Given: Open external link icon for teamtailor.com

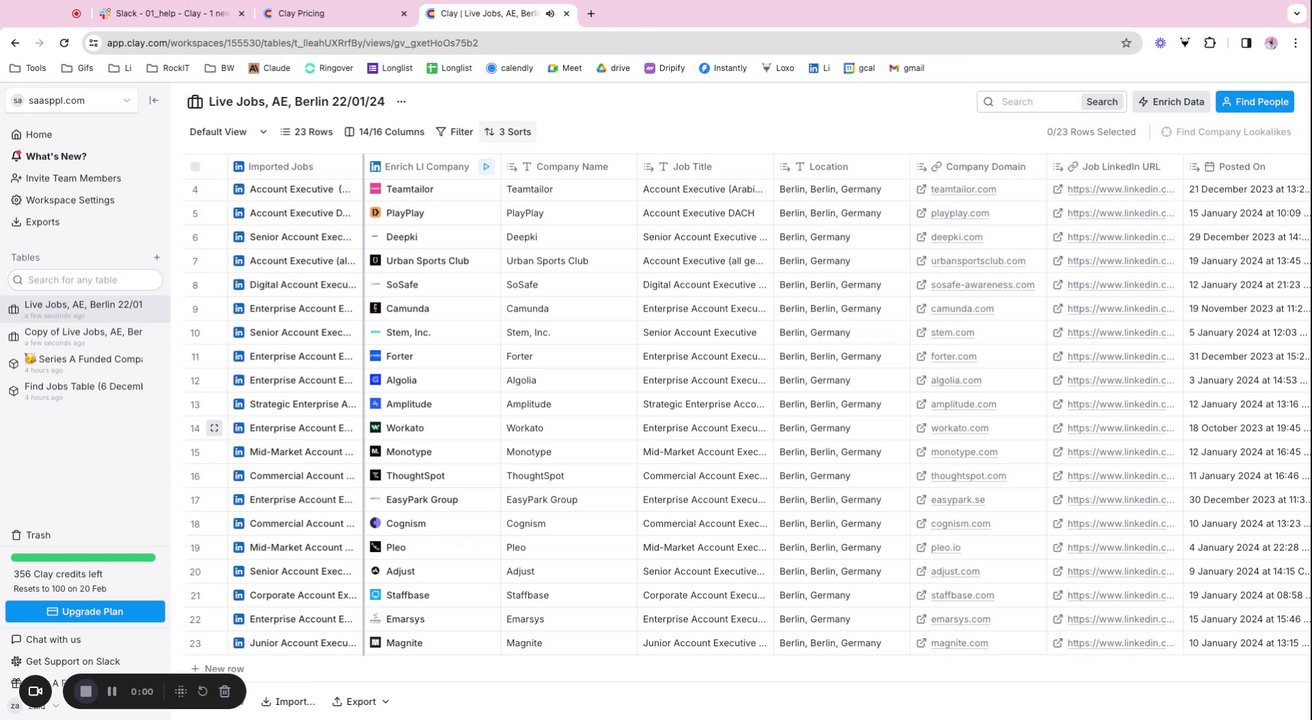Looking at the screenshot, I should tap(922, 189).
